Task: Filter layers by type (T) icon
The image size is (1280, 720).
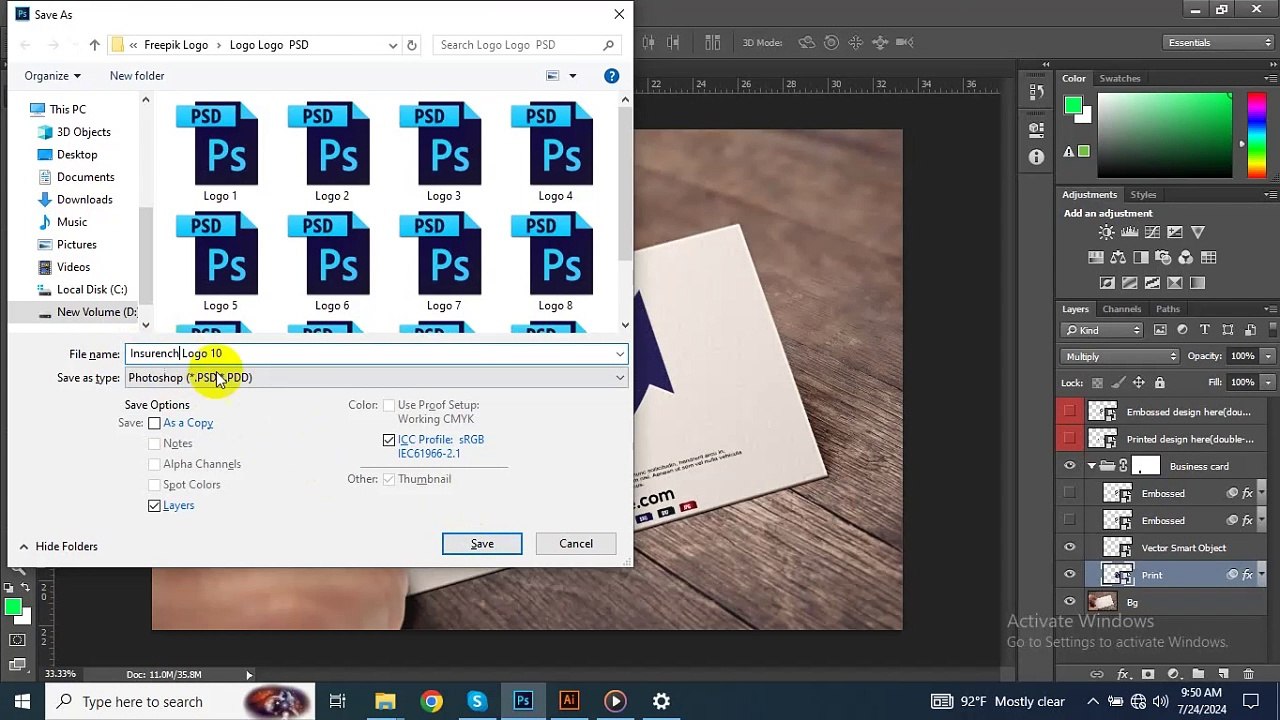Action: tap(1204, 330)
